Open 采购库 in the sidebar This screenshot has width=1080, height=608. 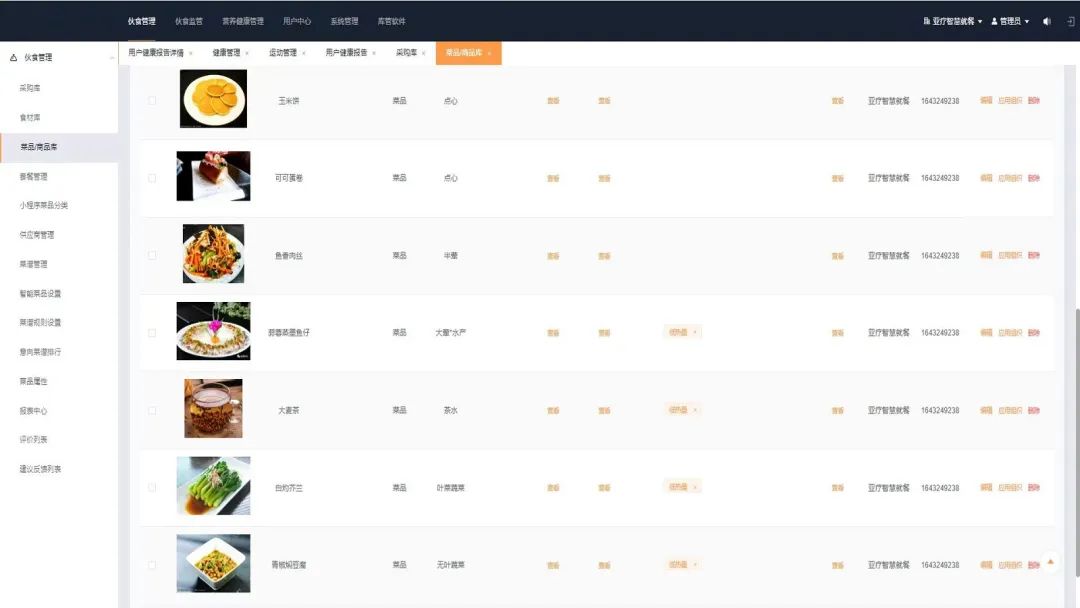point(30,88)
